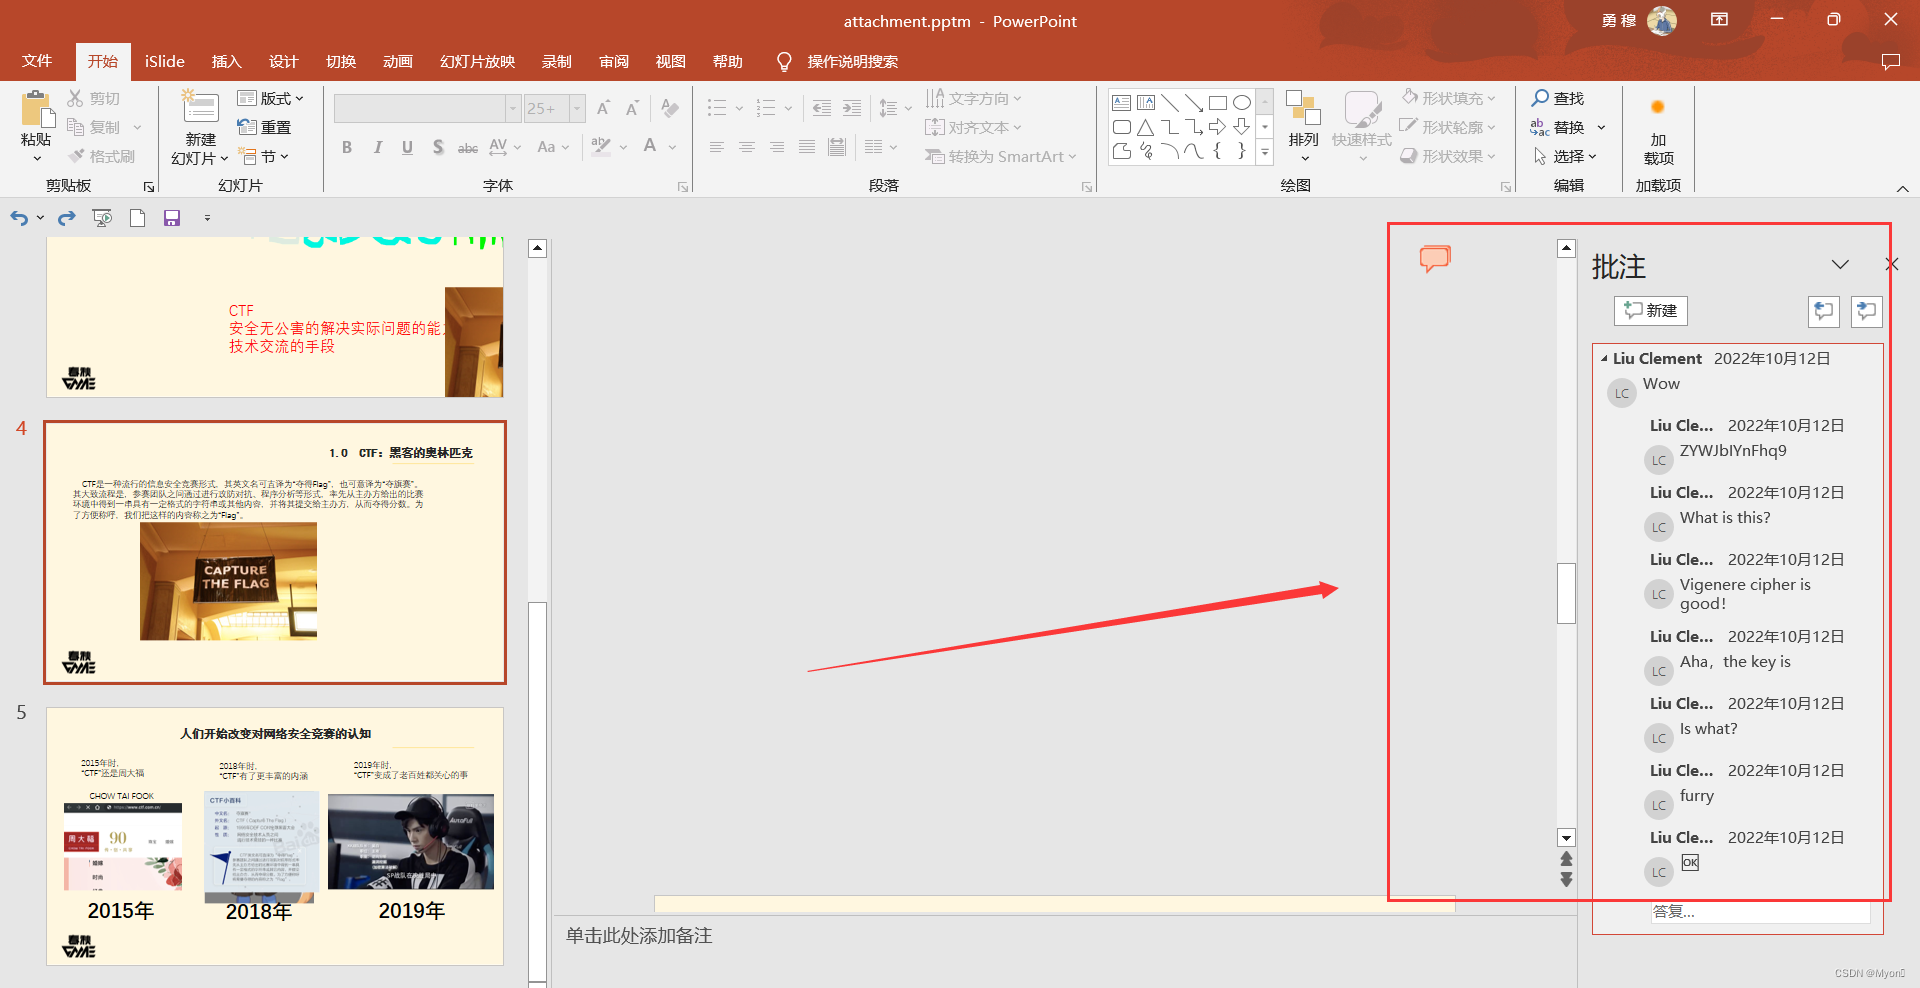
Task: Click the Decrease indent level icon
Action: (822, 108)
